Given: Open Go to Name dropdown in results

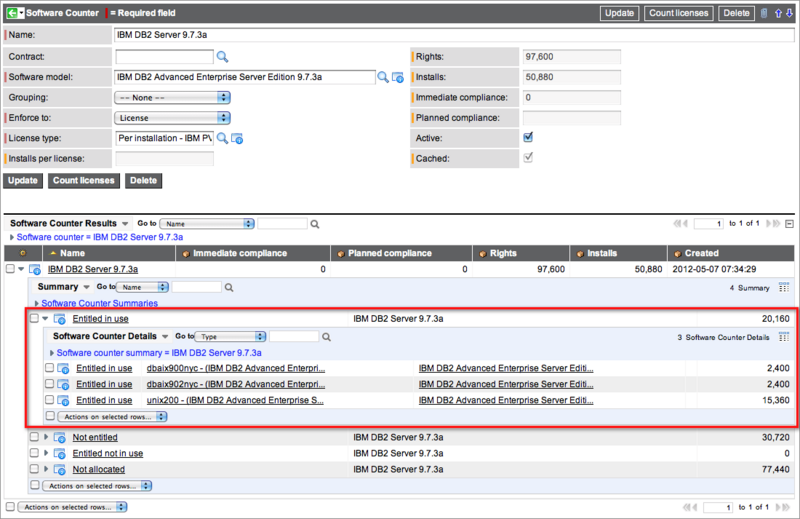Looking at the screenshot, I should tap(207, 224).
